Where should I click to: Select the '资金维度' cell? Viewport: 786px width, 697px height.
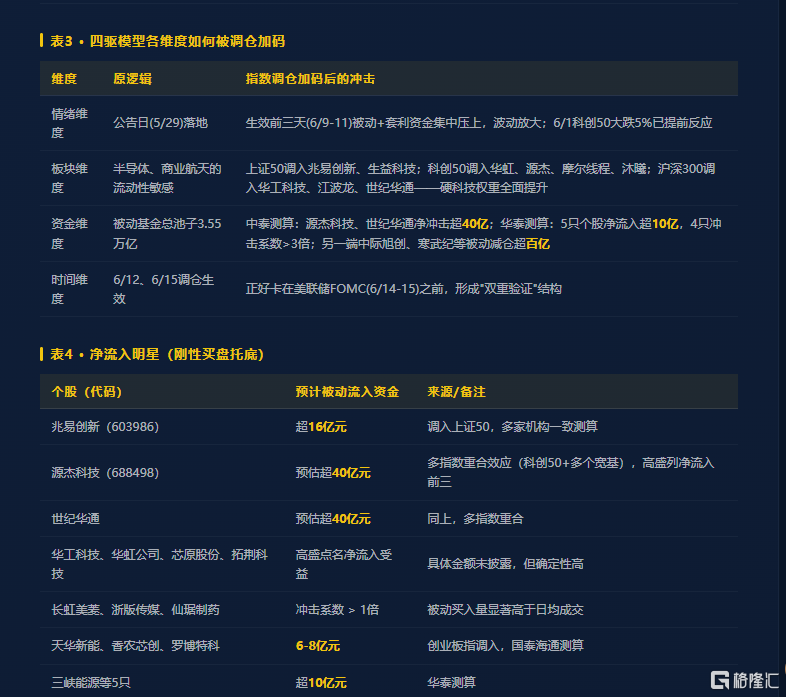click(x=70, y=234)
